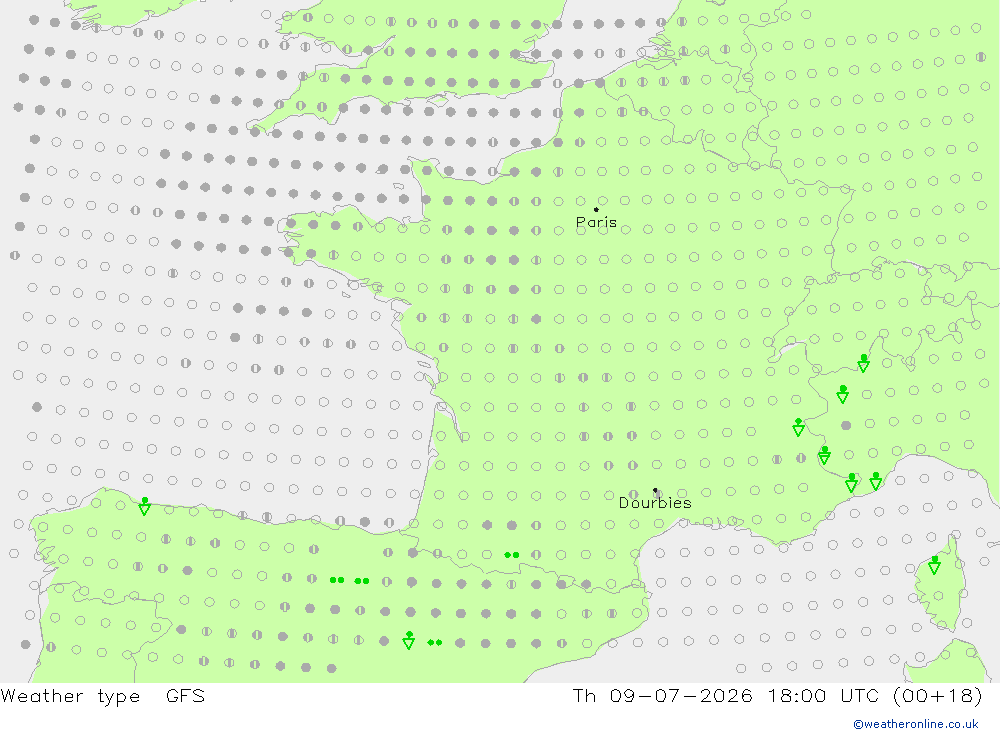The height and width of the screenshot is (733, 1000).
Task: Click the black dot marking Paris
Action: point(596,209)
